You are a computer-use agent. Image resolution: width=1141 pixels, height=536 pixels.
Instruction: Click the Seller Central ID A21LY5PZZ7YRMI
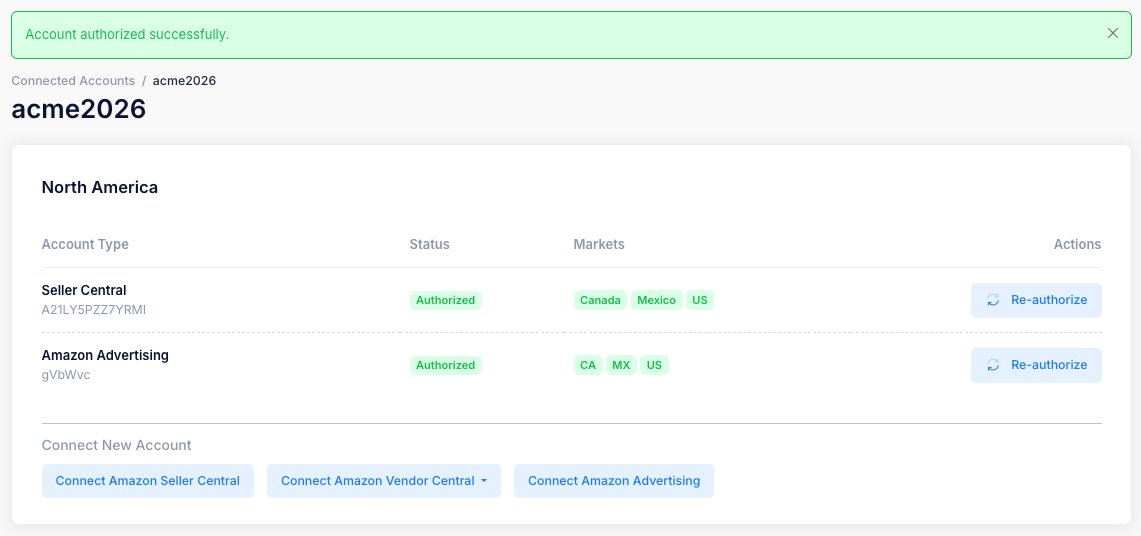click(94, 310)
